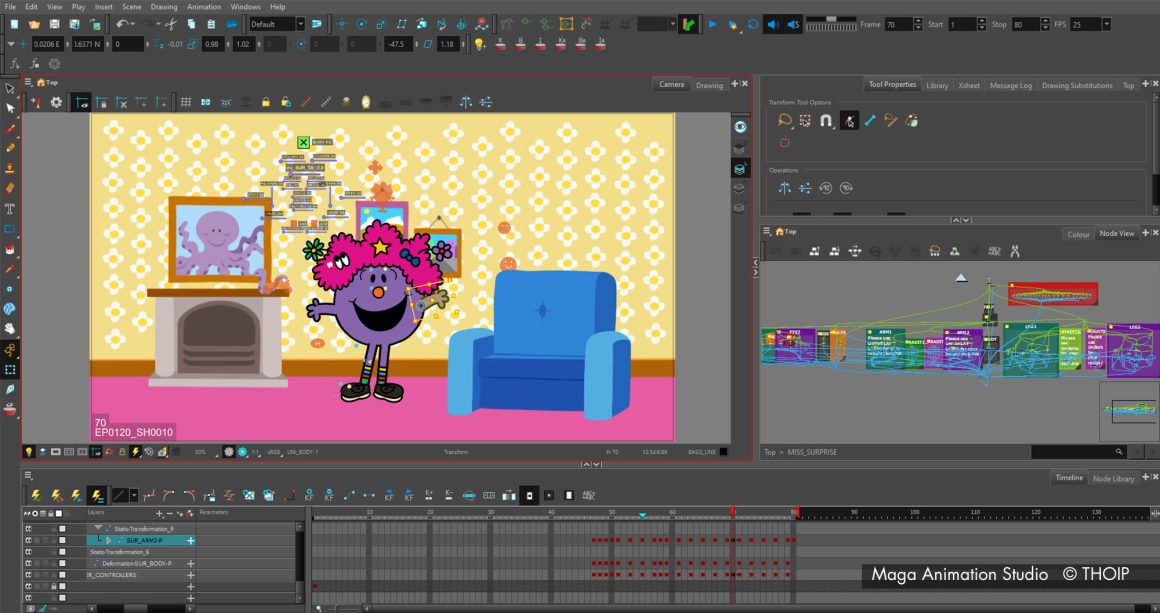Click the Play button in playback toolbar
1160x613 pixels.
click(x=713, y=24)
